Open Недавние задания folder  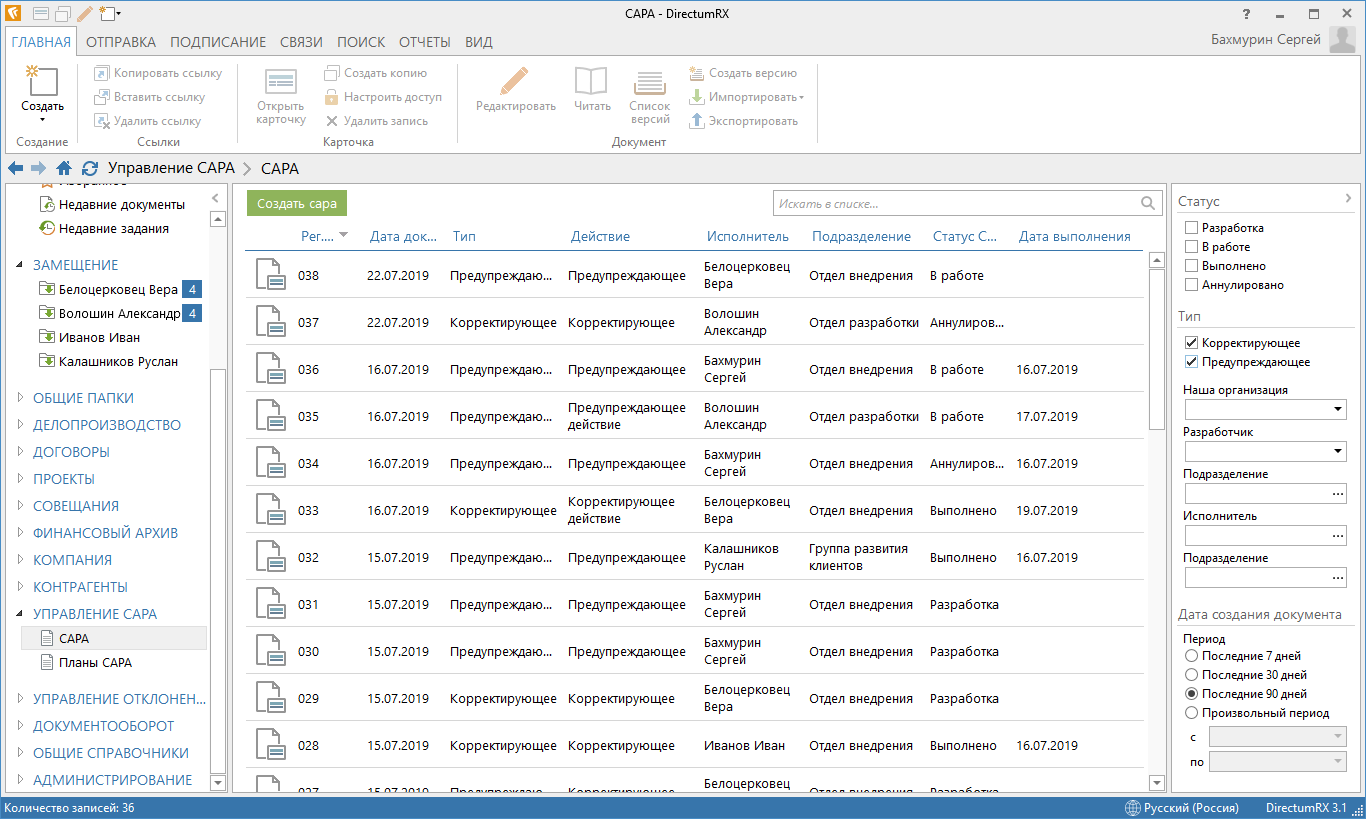(105, 228)
